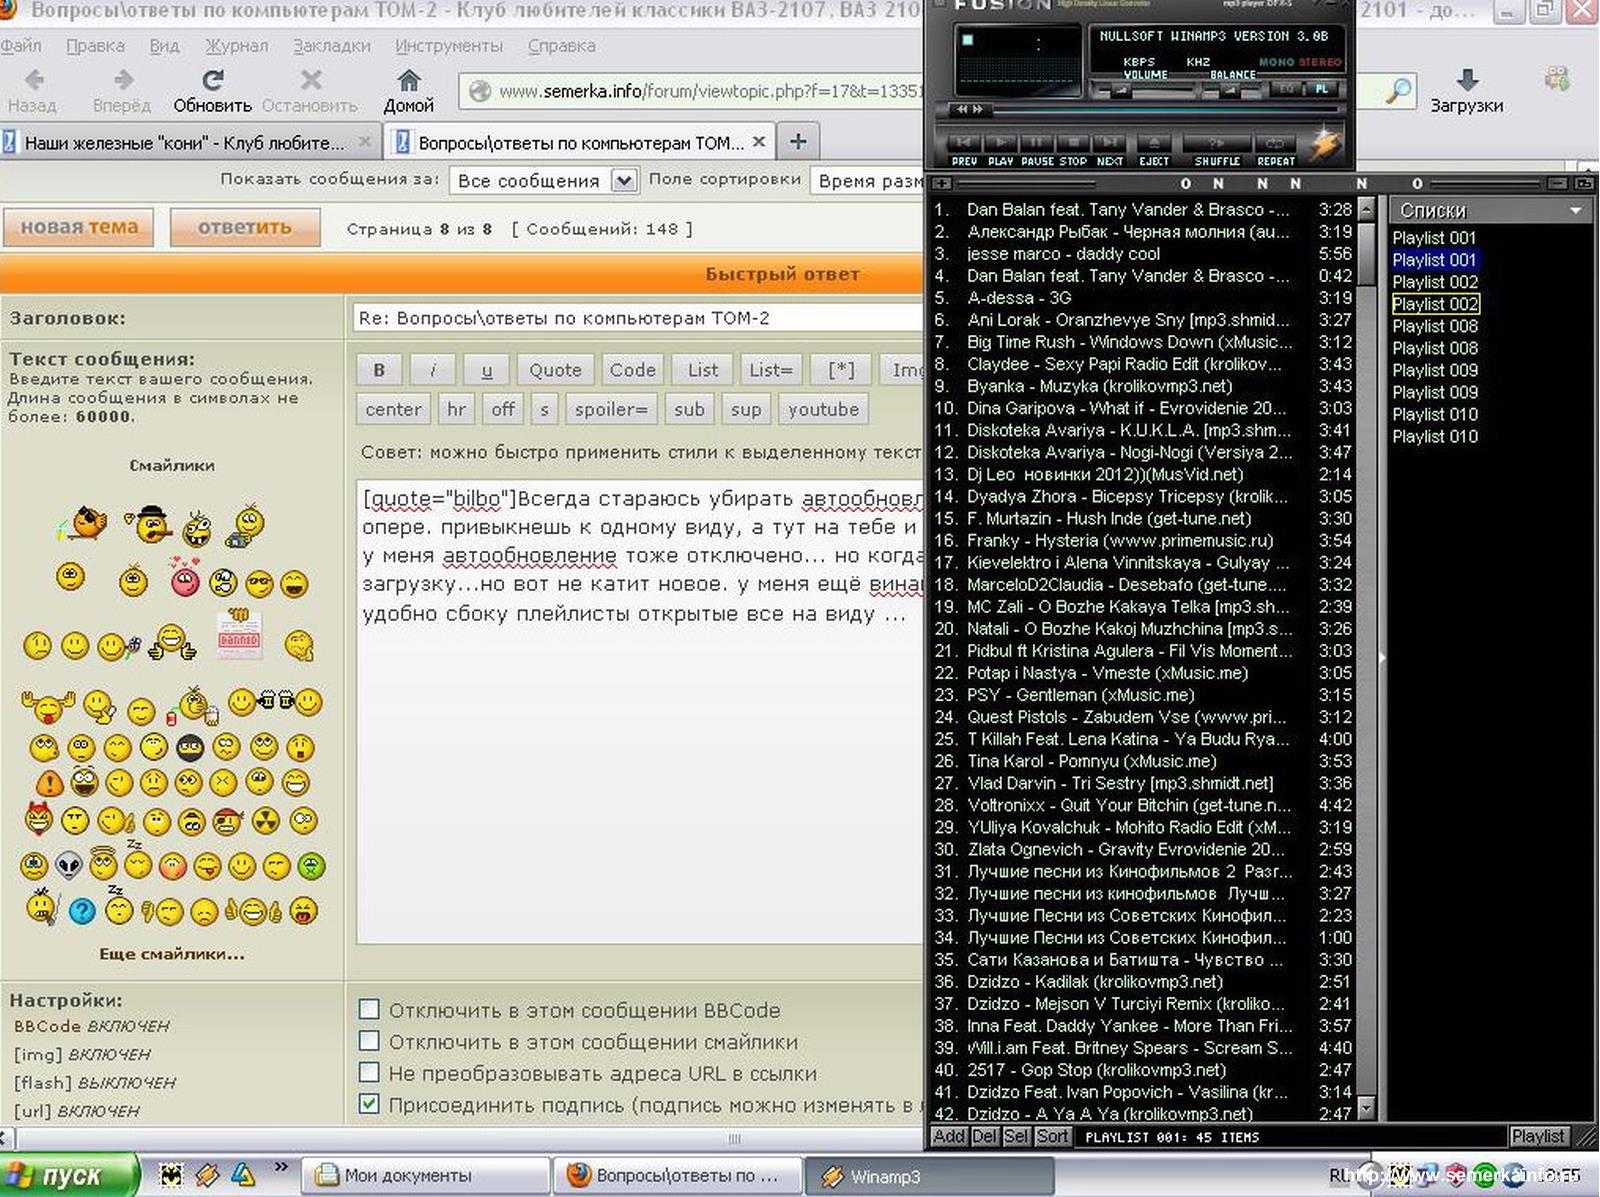Skip to the next track in Winamp
The image size is (1600, 1197).
click(x=1109, y=144)
